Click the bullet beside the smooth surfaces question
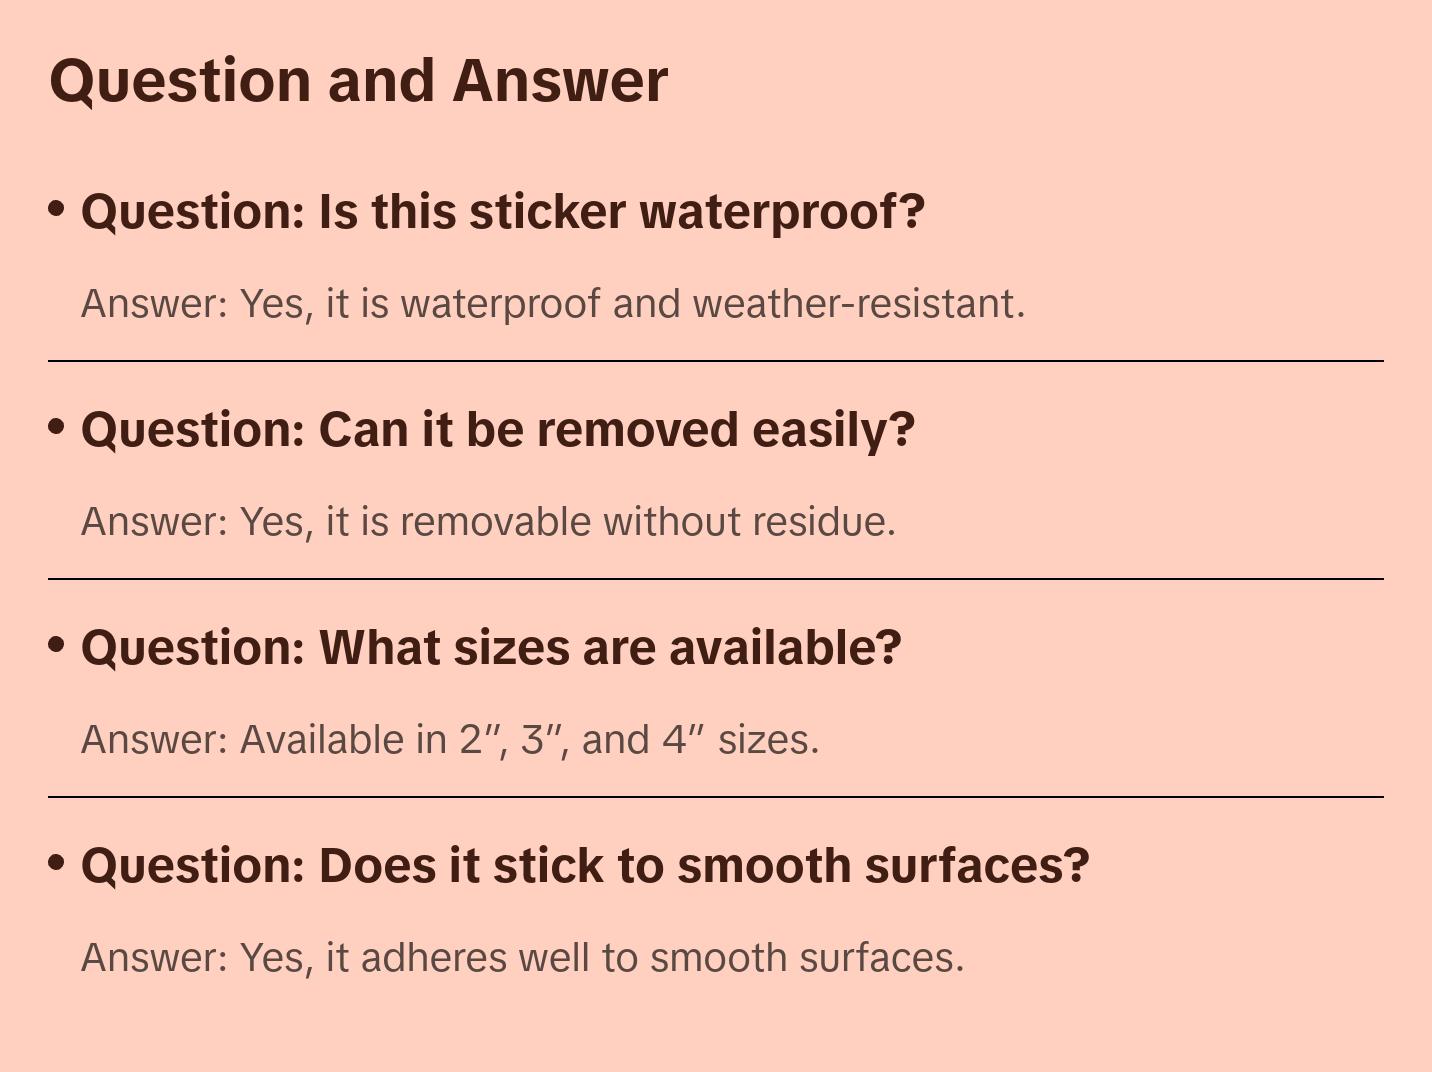1432x1072 pixels. [x=57, y=863]
